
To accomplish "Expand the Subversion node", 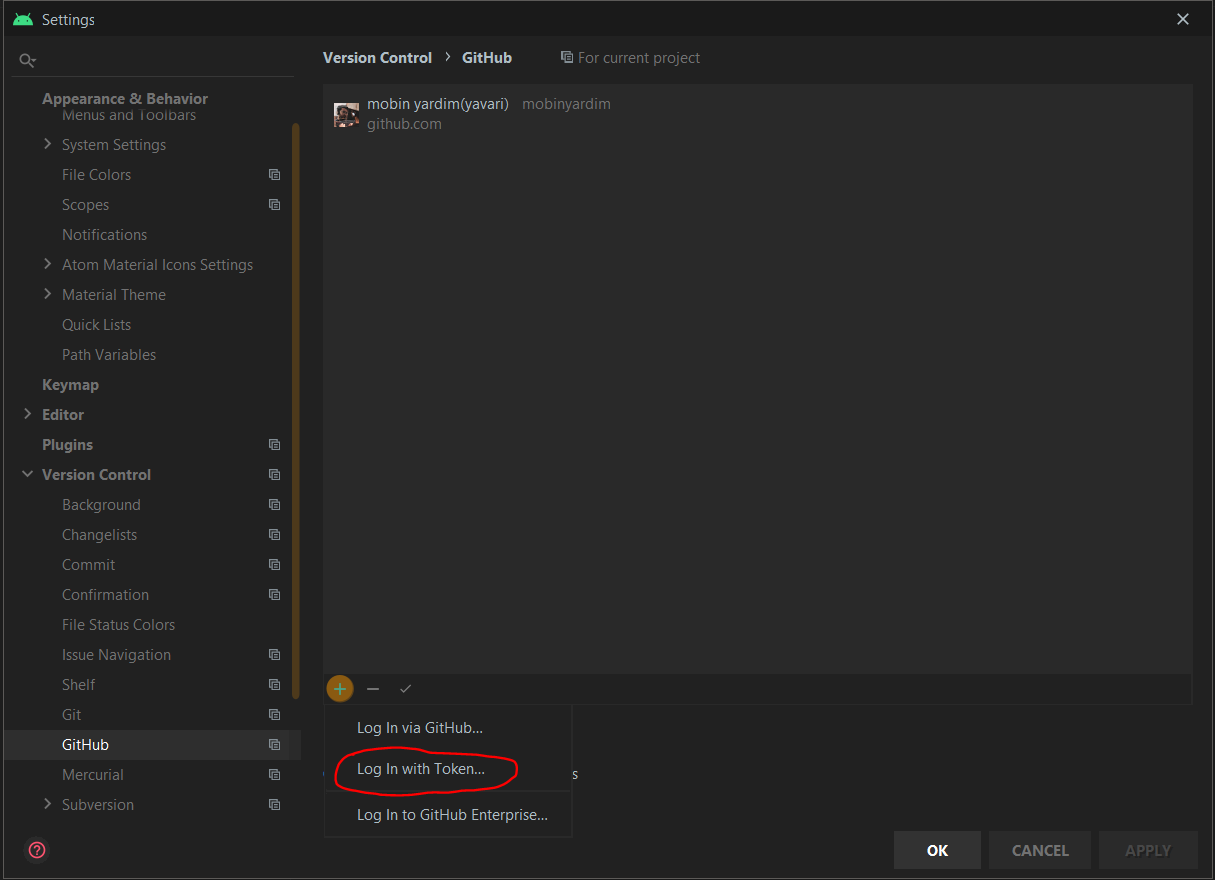I will pyautogui.click(x=47, y=805).
